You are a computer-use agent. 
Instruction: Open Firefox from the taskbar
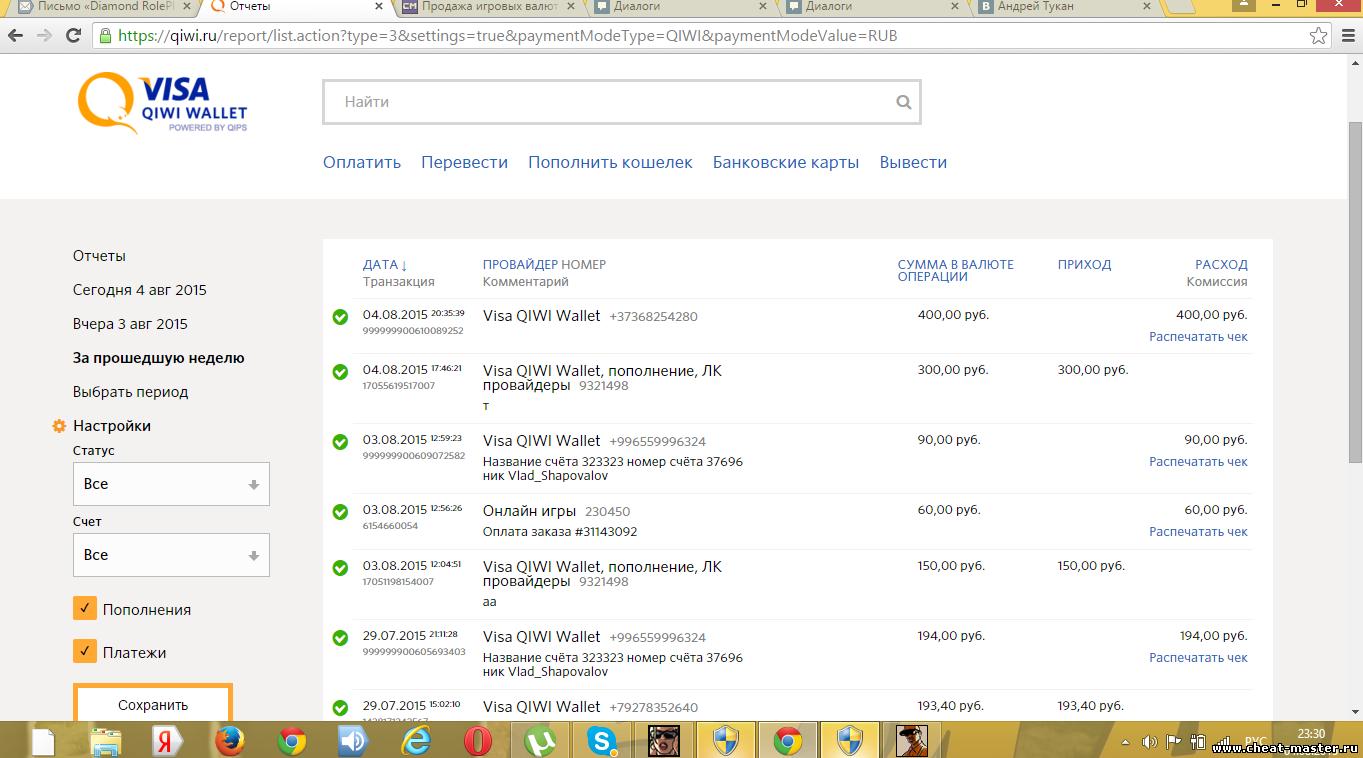[x=230, y=741]
